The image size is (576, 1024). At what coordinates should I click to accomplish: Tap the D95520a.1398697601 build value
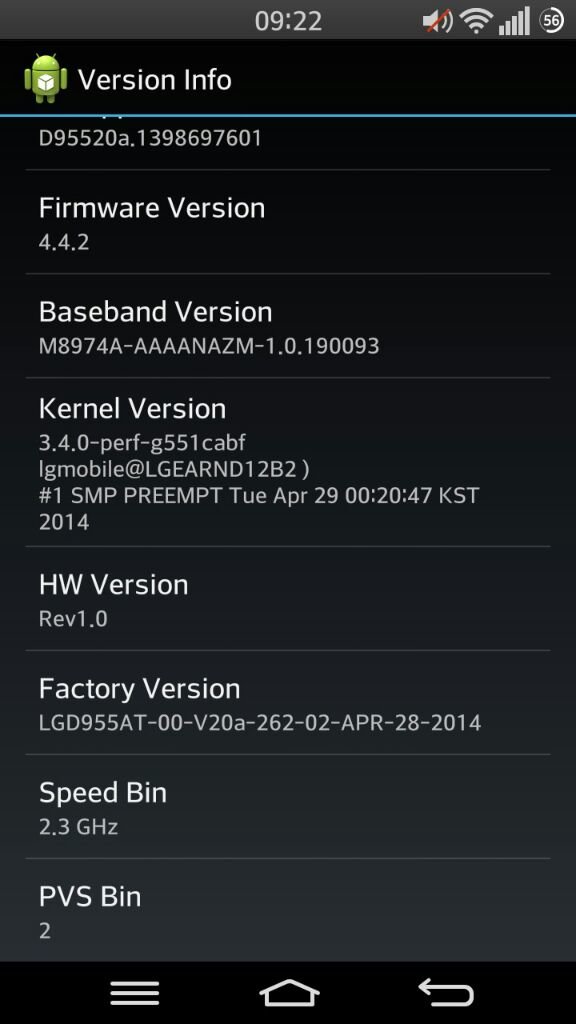pyautogui.click(x=150, y=138)
